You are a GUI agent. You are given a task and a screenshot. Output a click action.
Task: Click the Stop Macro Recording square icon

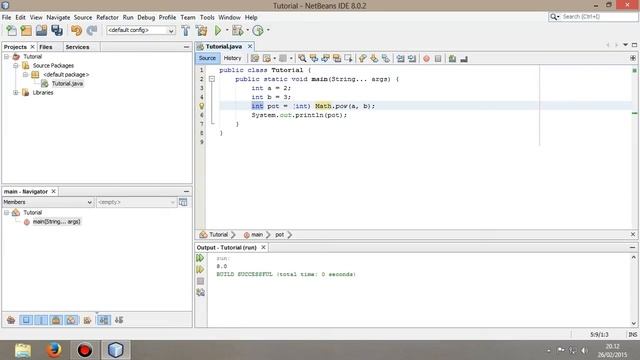(x=438, y=59)
